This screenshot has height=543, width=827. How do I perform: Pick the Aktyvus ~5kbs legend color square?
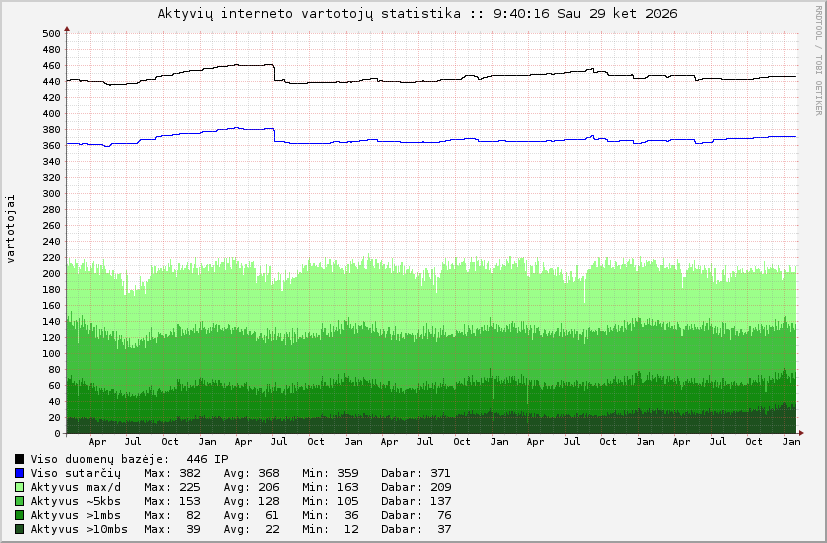[x=20, y=501]
